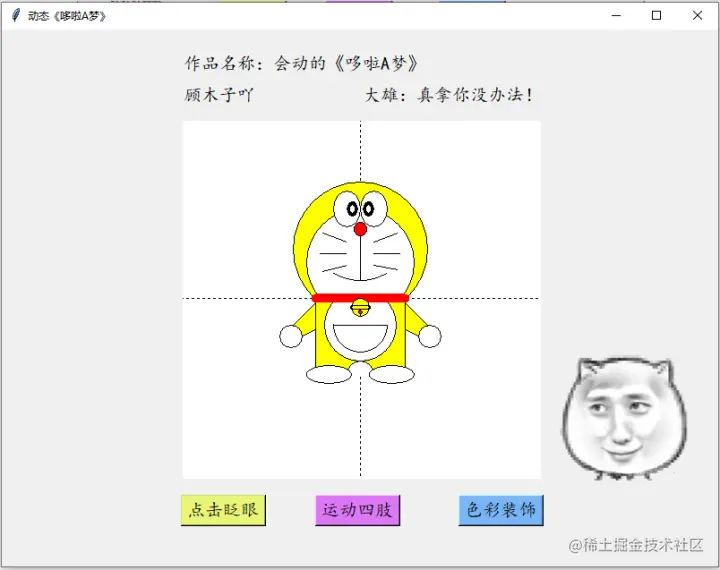The image size is (720, 570).
Task: Click Doraemon's golden bell
Action: pos(360,308)
